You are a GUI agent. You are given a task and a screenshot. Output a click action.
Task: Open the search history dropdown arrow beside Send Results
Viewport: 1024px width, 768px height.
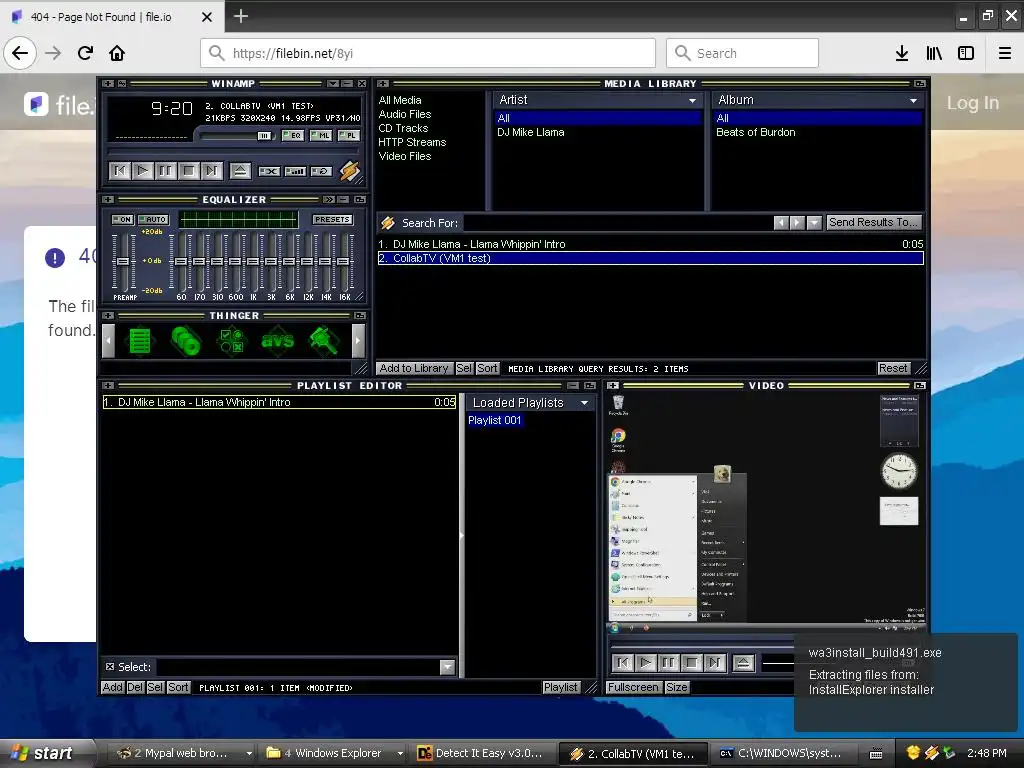click(x=814, y=223)
